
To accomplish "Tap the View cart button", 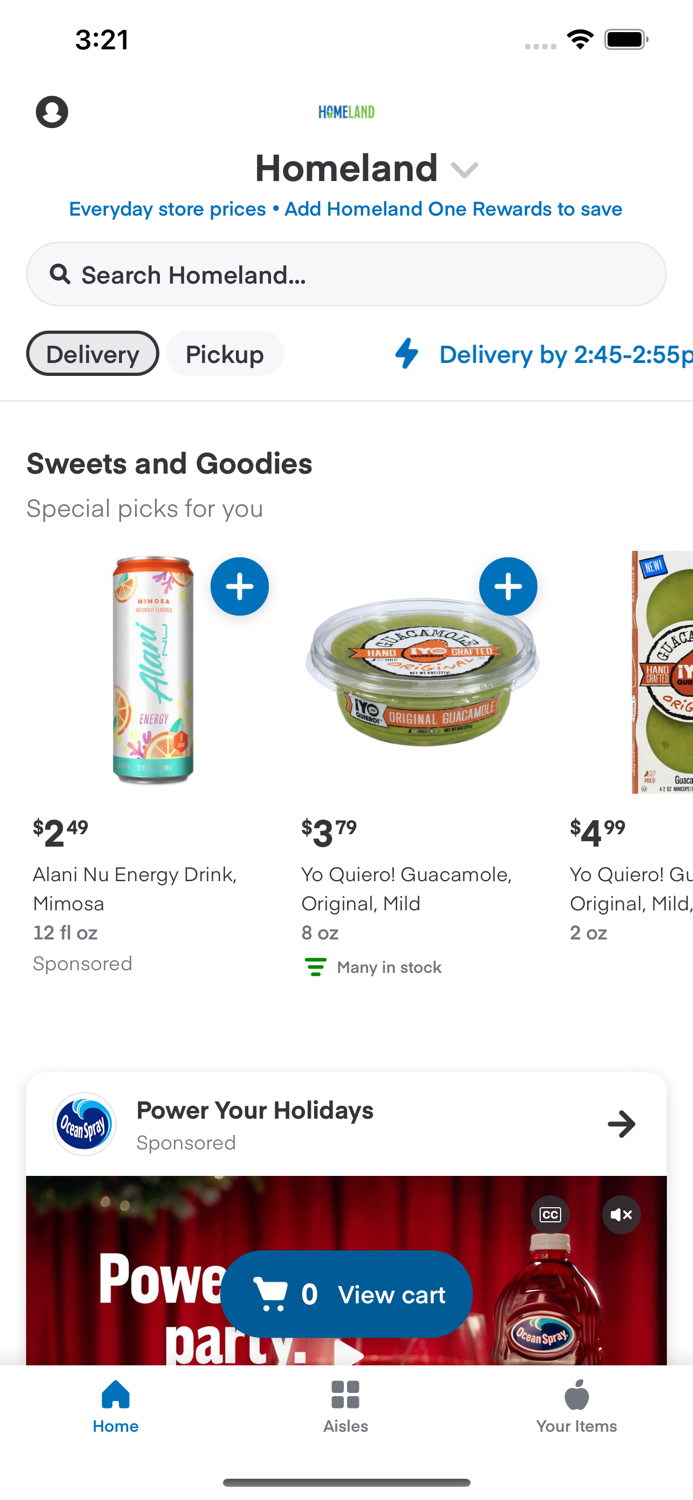I will (x=390, y=1293).
